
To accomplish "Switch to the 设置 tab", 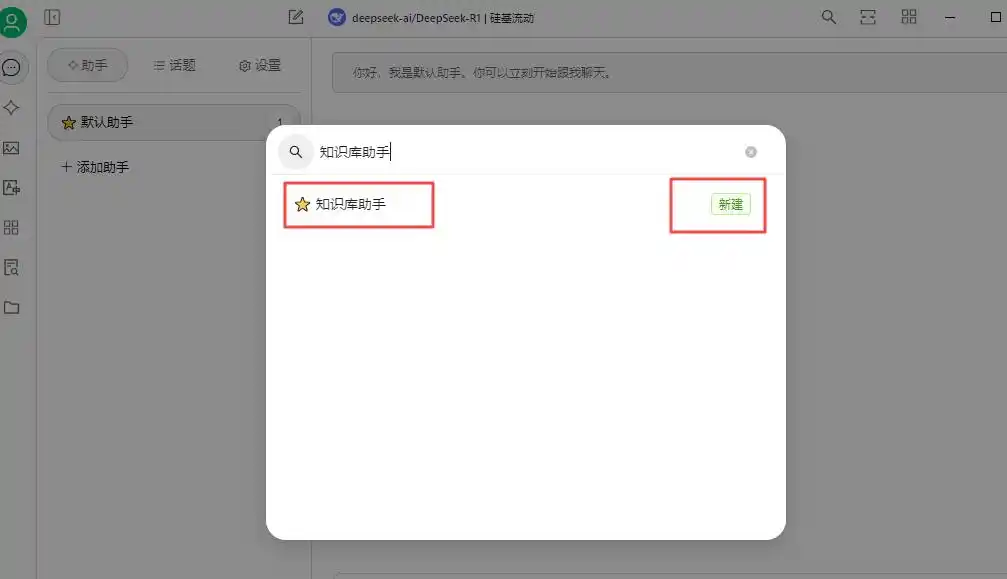I will 260,65.
